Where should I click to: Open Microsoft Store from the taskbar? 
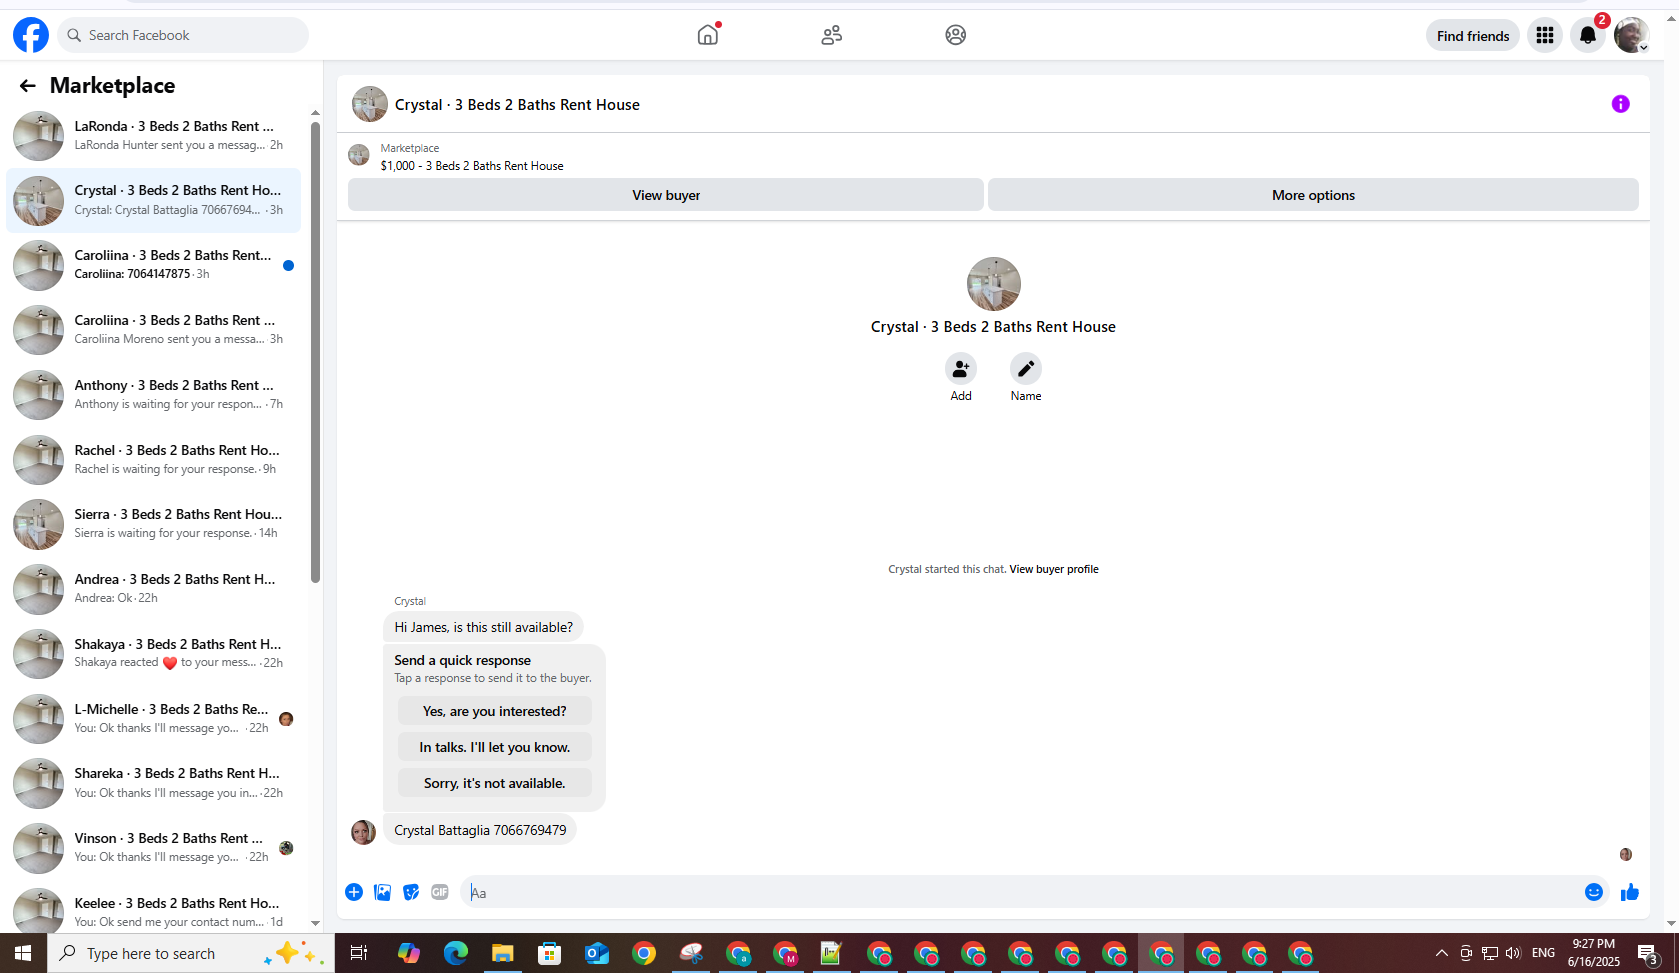pos(549,953)
